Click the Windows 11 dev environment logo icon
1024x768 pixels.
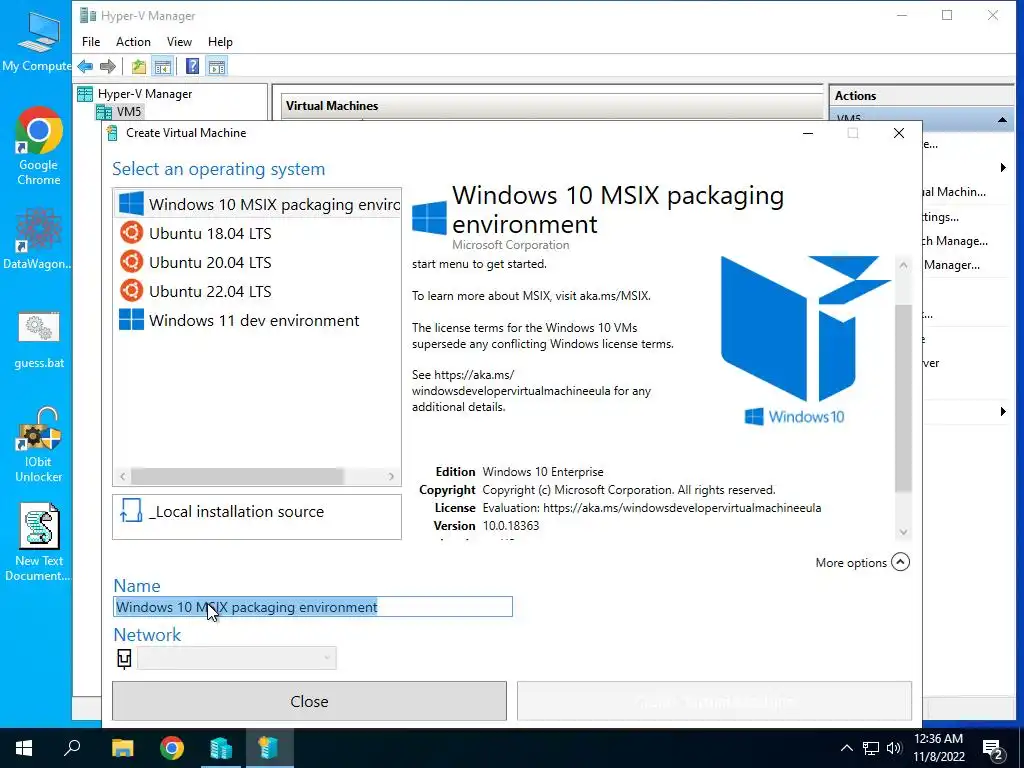tap(131, 320)
